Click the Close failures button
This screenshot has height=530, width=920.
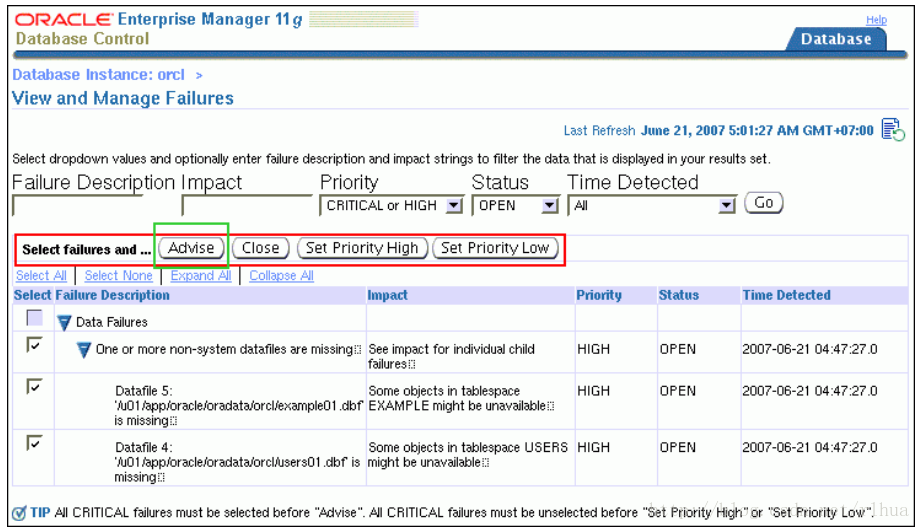click(x=261, y=248)
